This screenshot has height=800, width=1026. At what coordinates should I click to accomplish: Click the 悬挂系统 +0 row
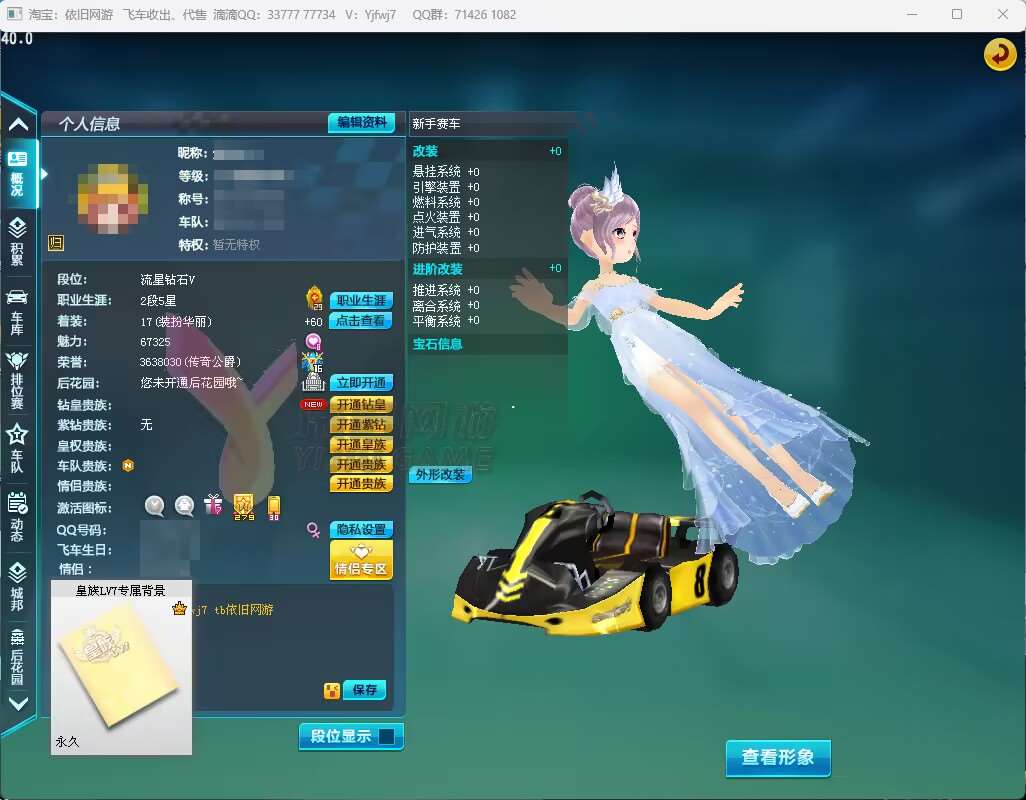[446, 171]
